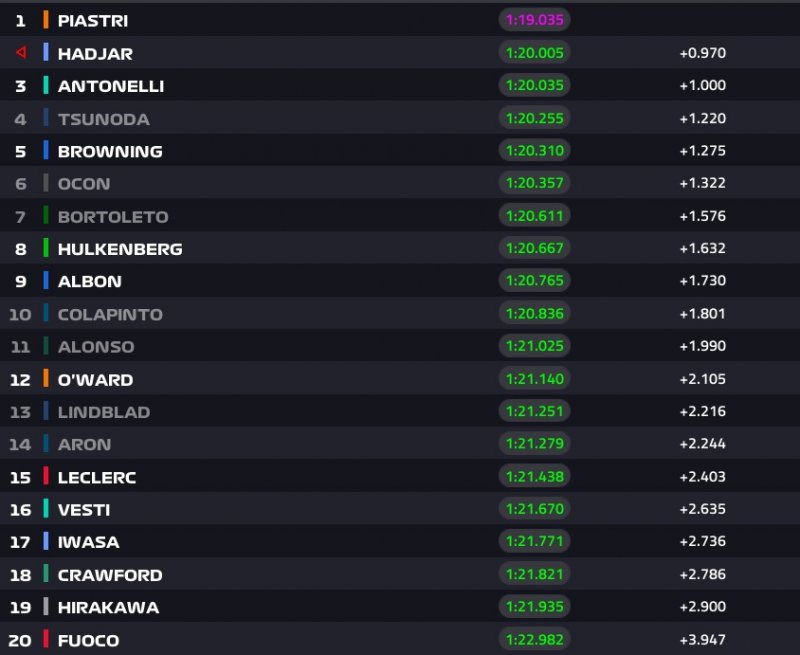Image resolution: width=800 pixels, height=655 pixels.
Task: Select driver name ALBON
Action: [x=90, y=281]
